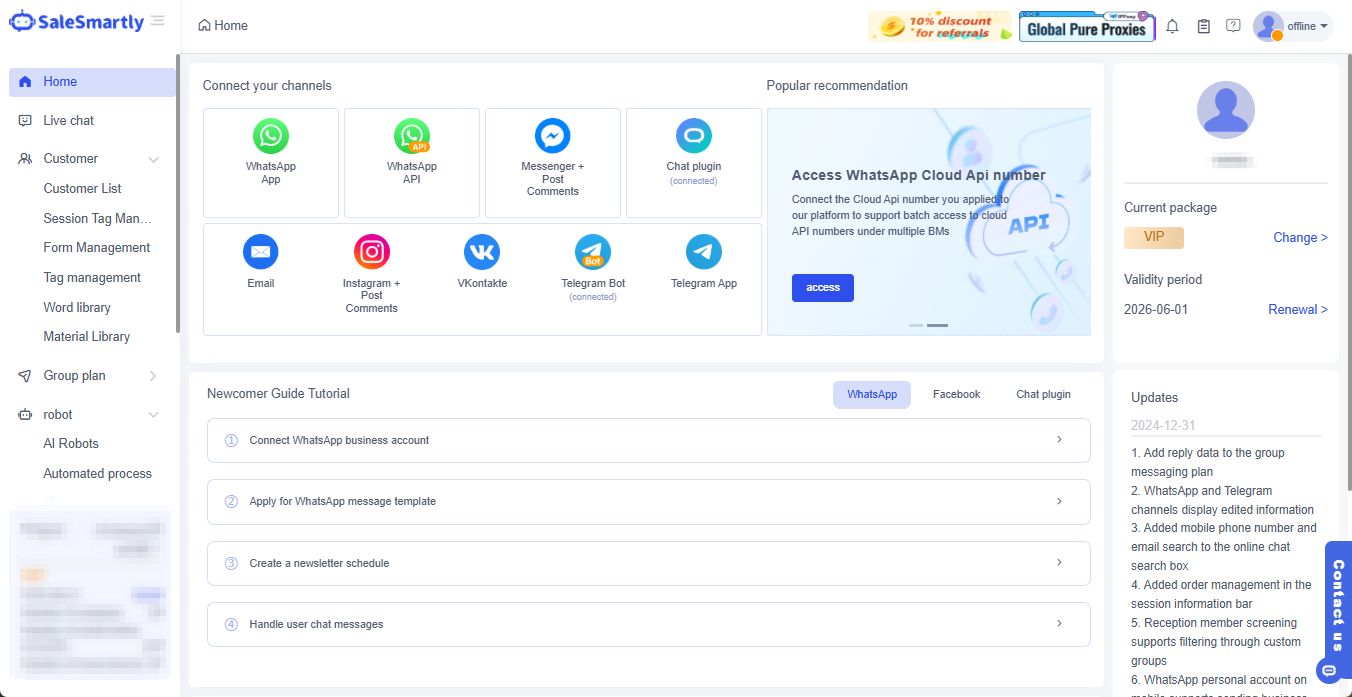
Task: Open the notification bell icon
Action: pyautogui.click(x=1173, y=26)
